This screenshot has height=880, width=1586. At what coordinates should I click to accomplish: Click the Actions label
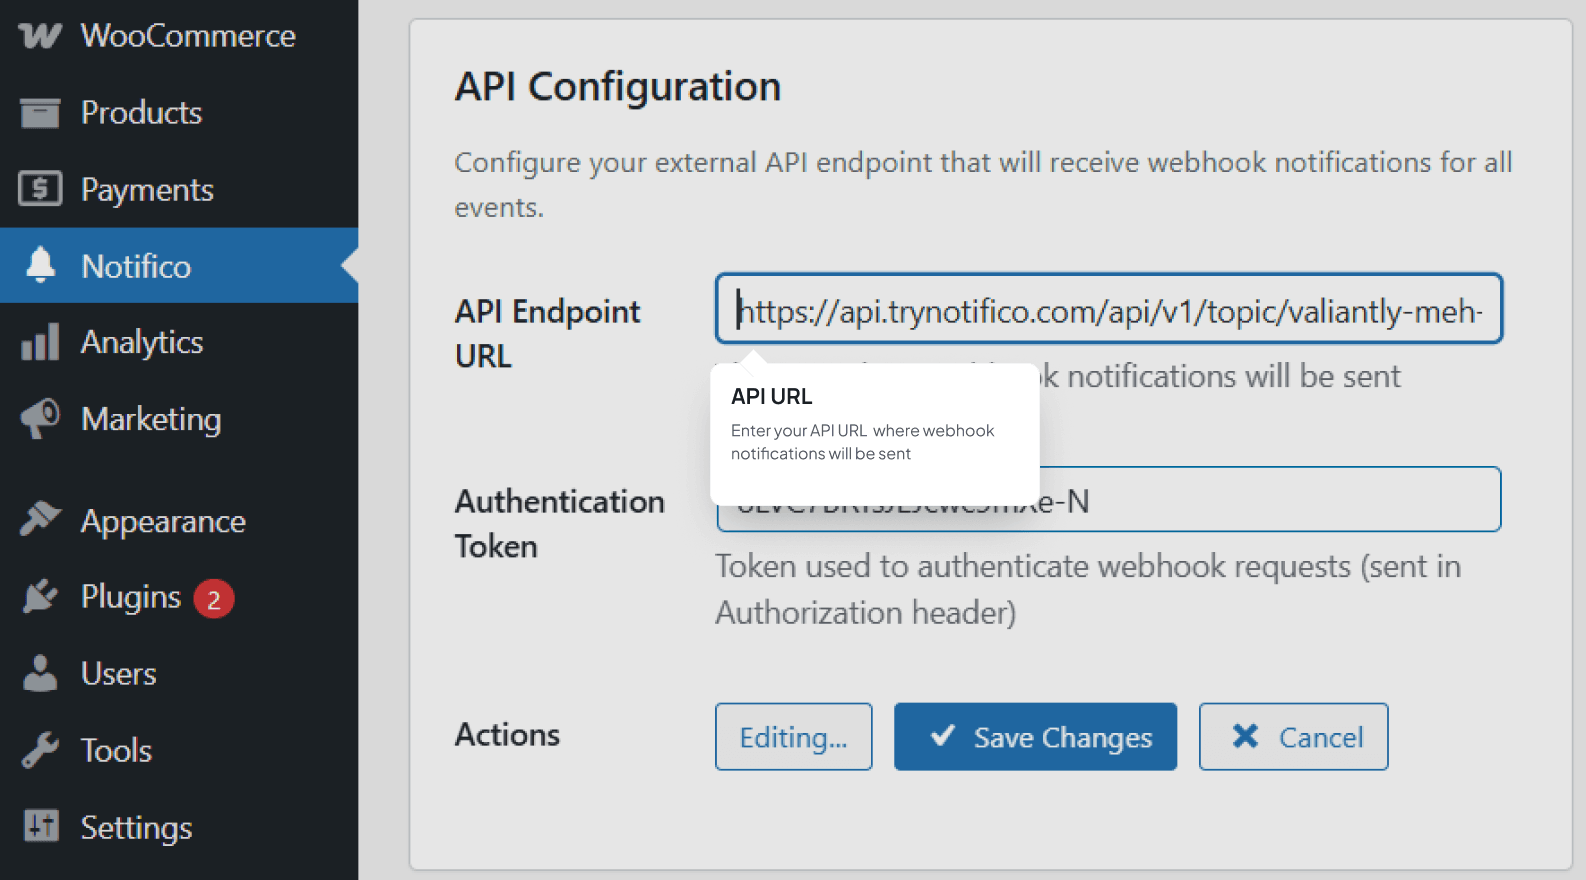[507, 735]
